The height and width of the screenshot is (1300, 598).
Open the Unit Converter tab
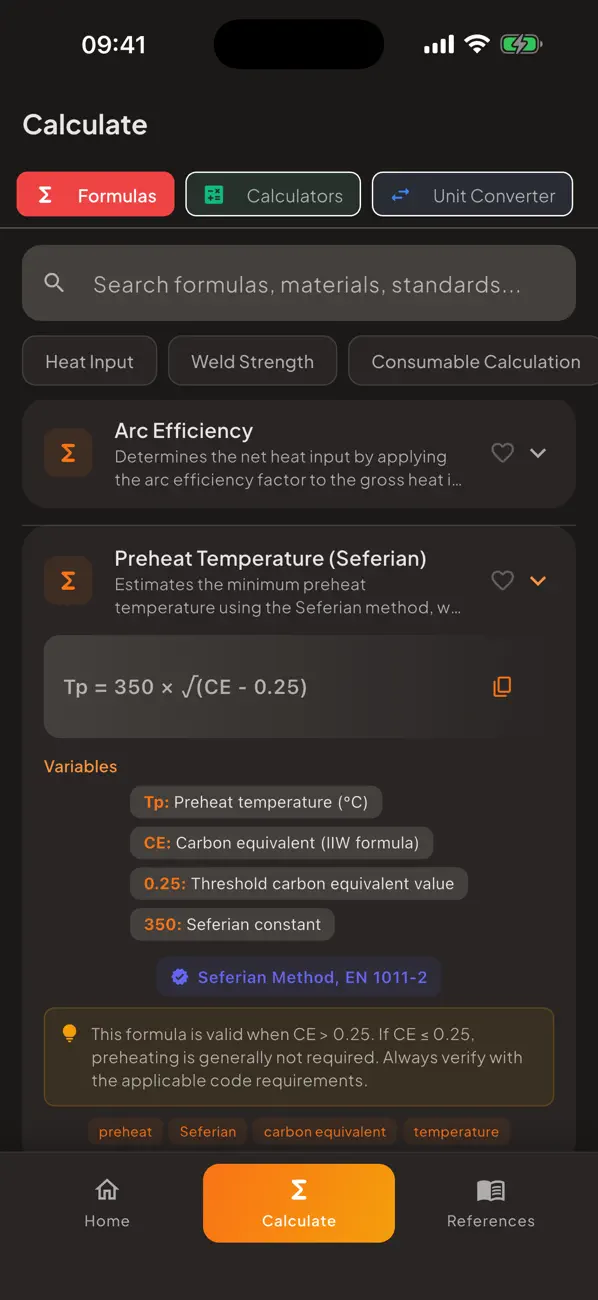[472, 194]
